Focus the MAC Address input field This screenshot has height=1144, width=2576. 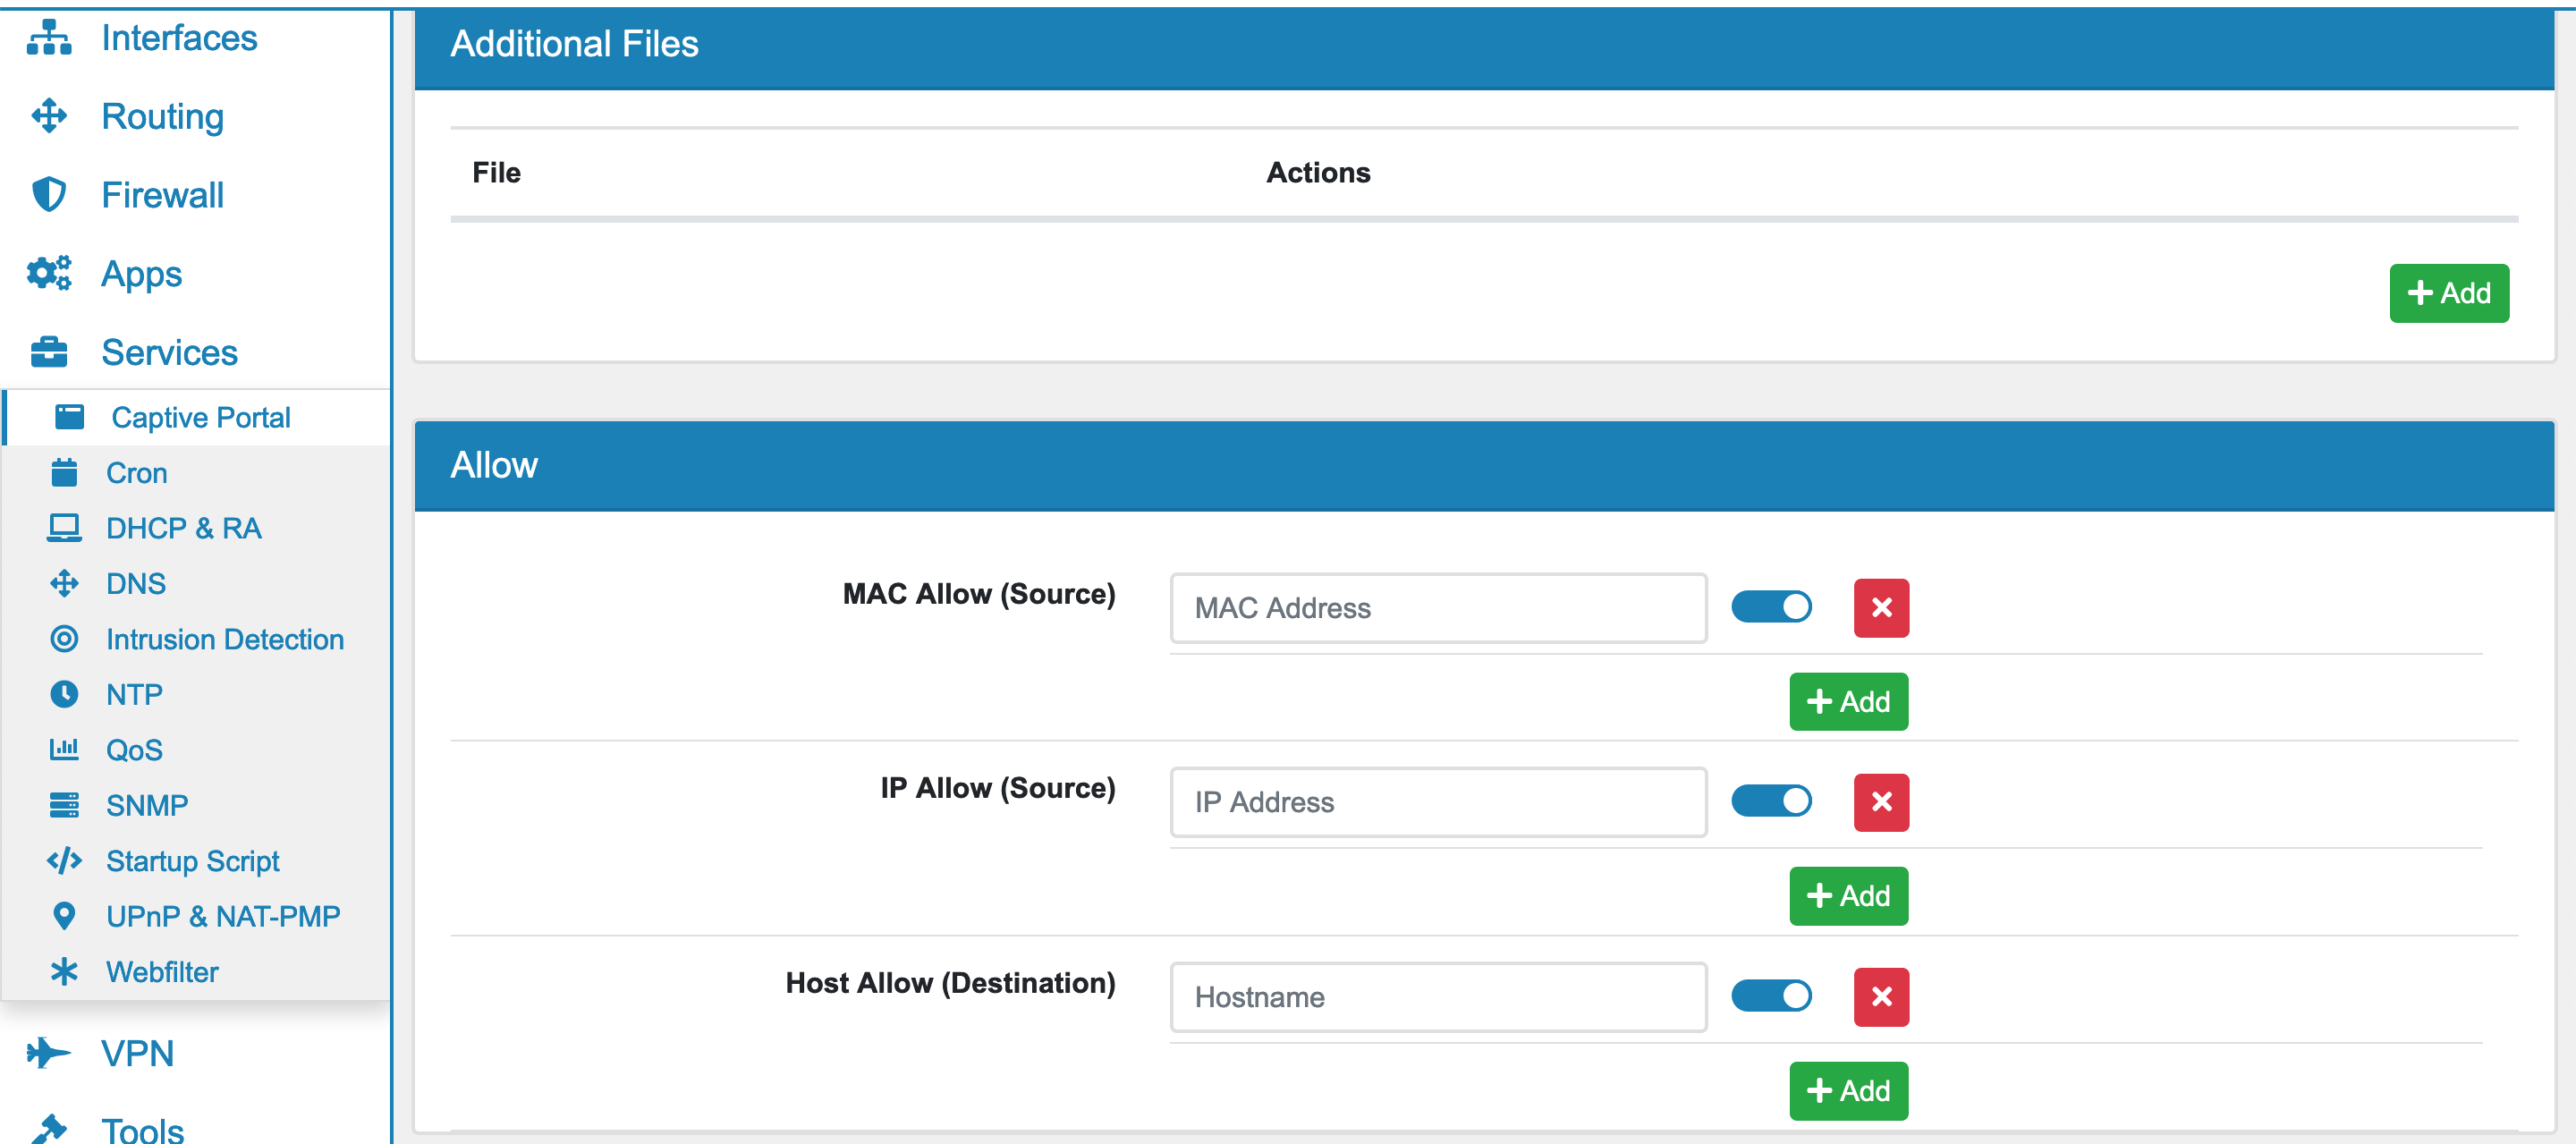click(x=1438, y=608)
